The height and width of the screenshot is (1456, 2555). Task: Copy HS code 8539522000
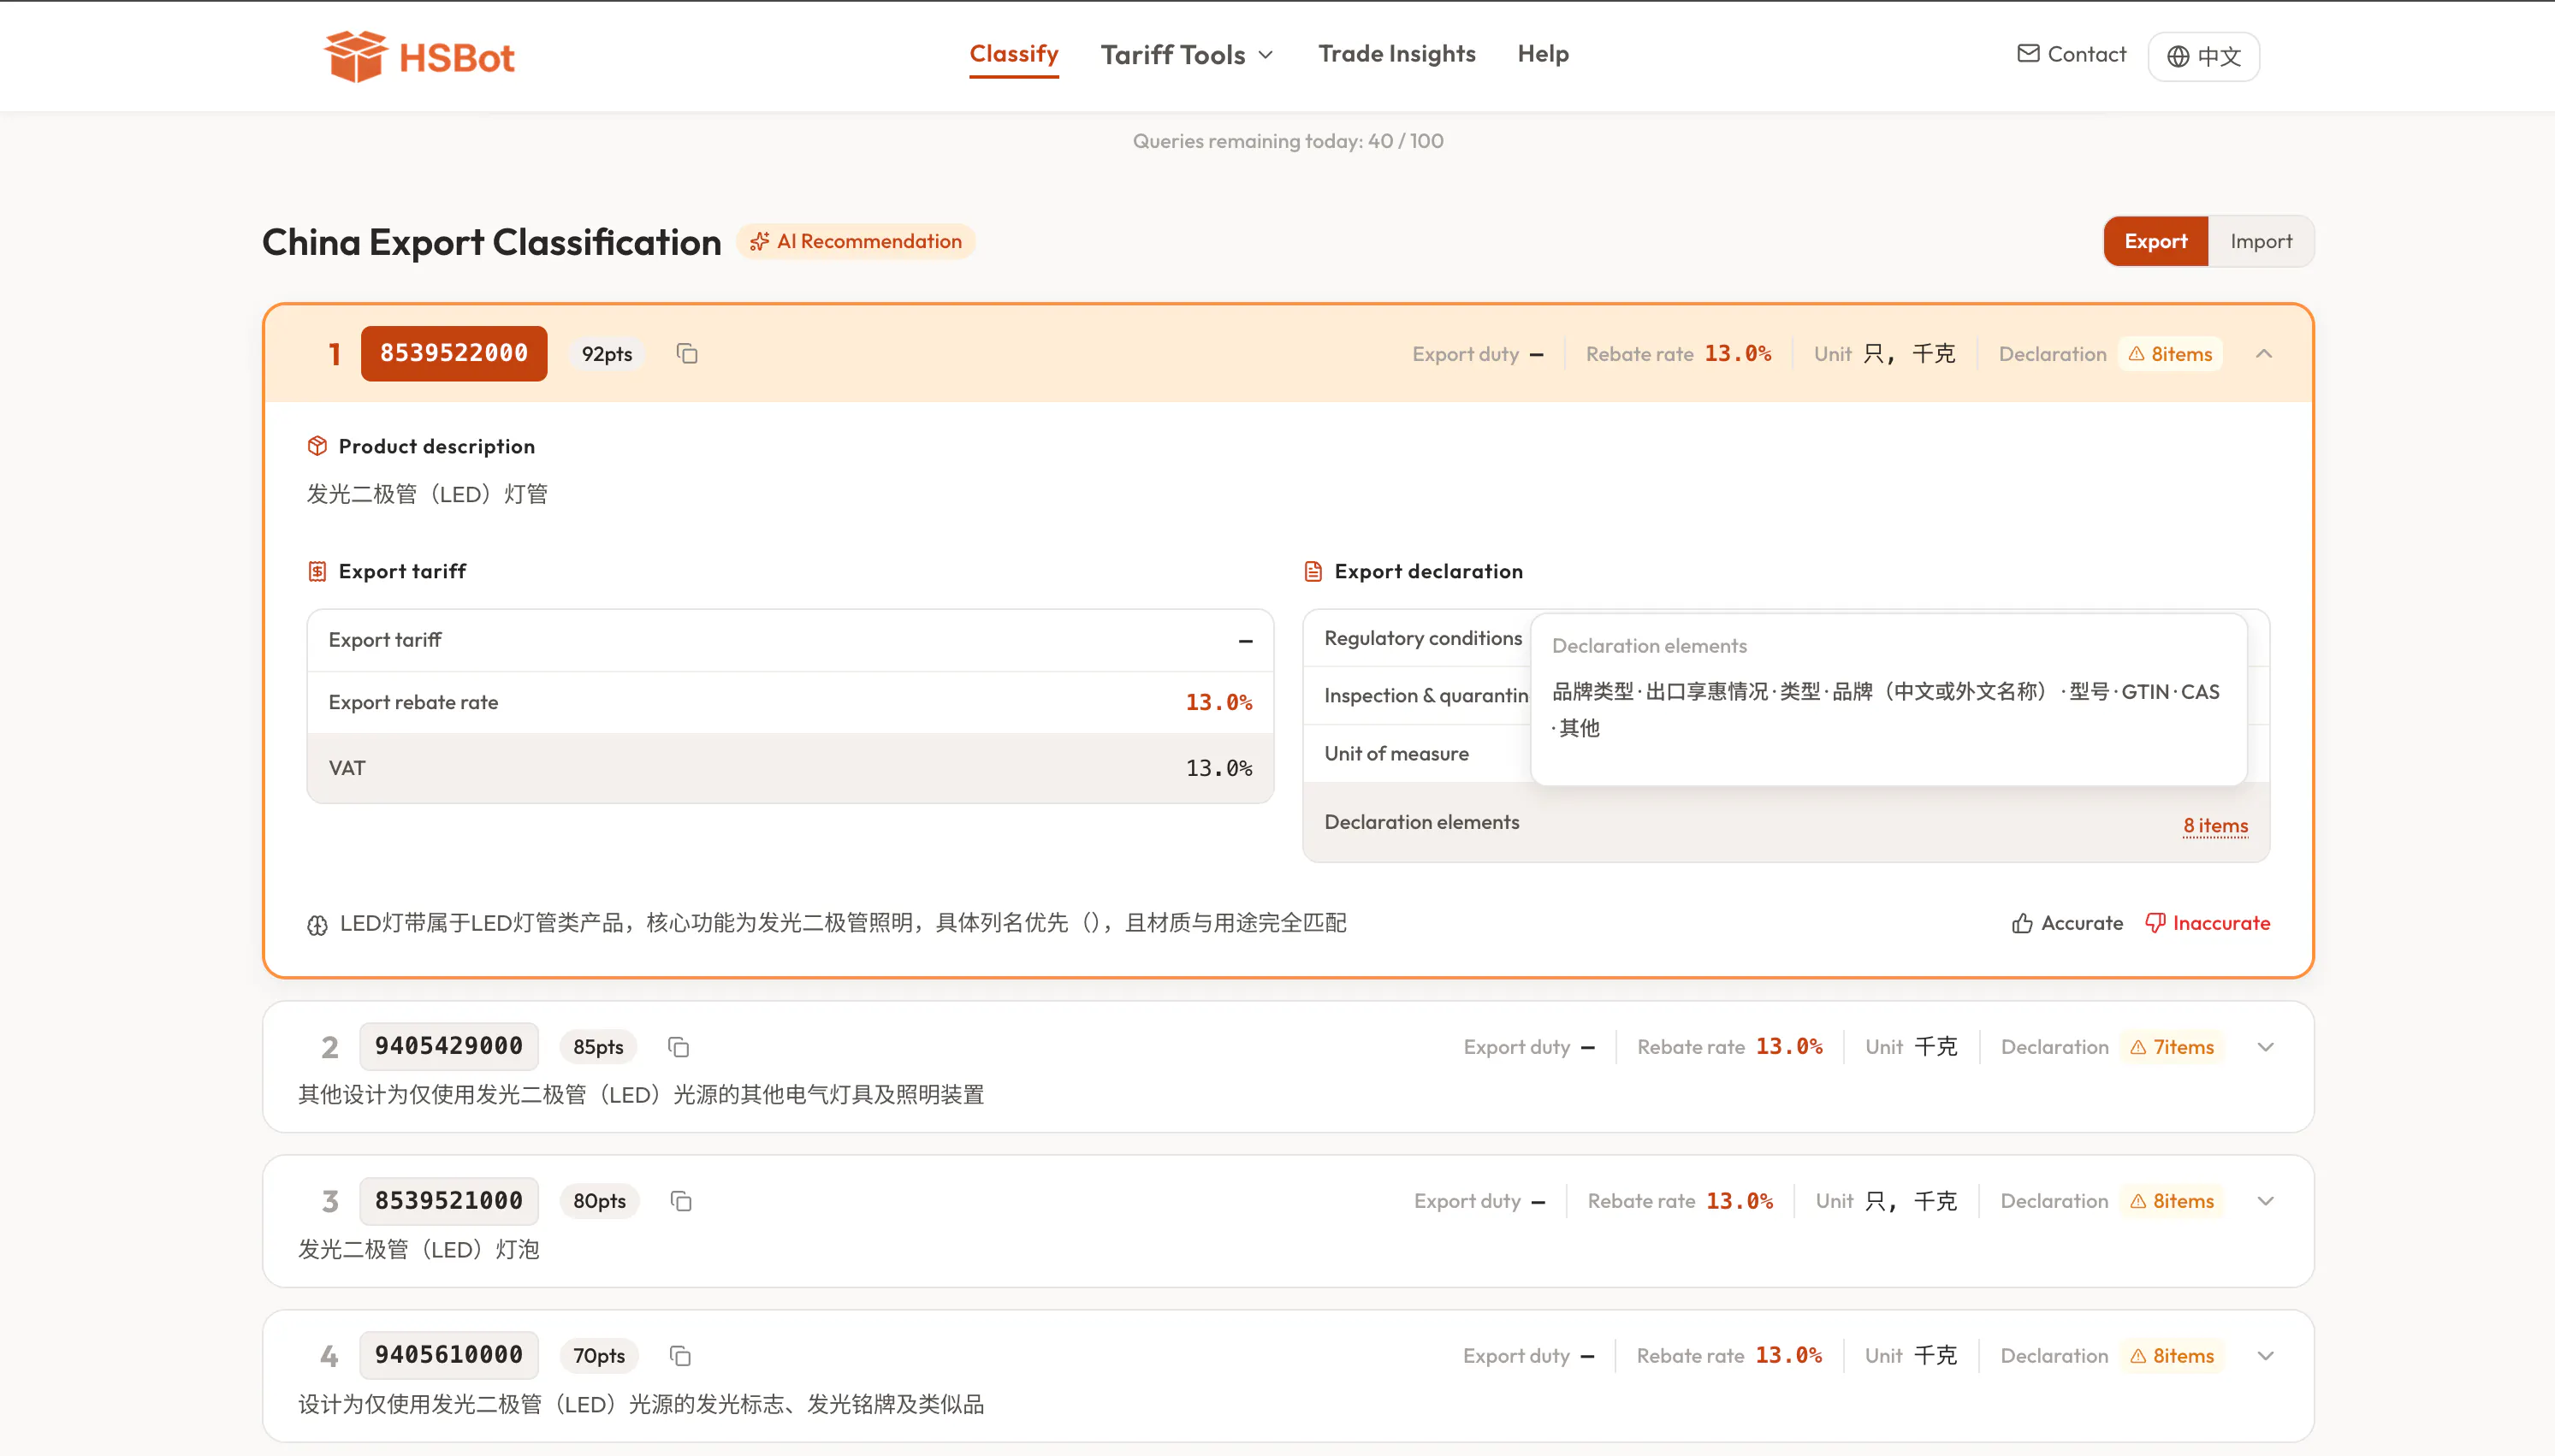pyautogui.click(x=687, y=354)
